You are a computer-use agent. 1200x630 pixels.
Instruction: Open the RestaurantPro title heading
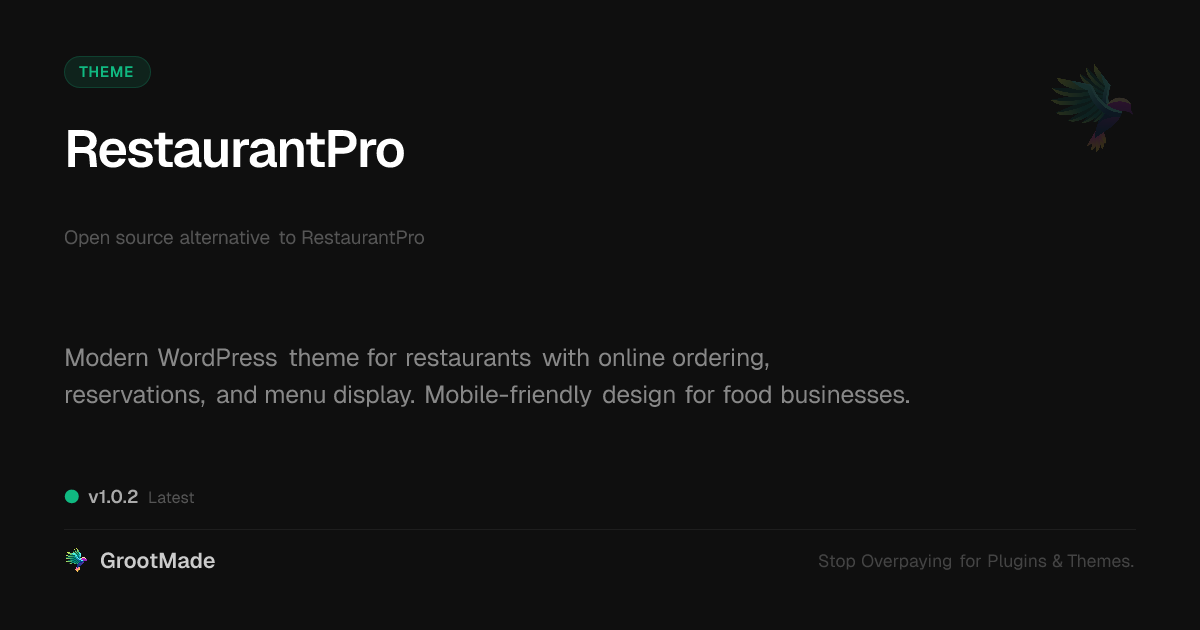(x=235, y=150)
